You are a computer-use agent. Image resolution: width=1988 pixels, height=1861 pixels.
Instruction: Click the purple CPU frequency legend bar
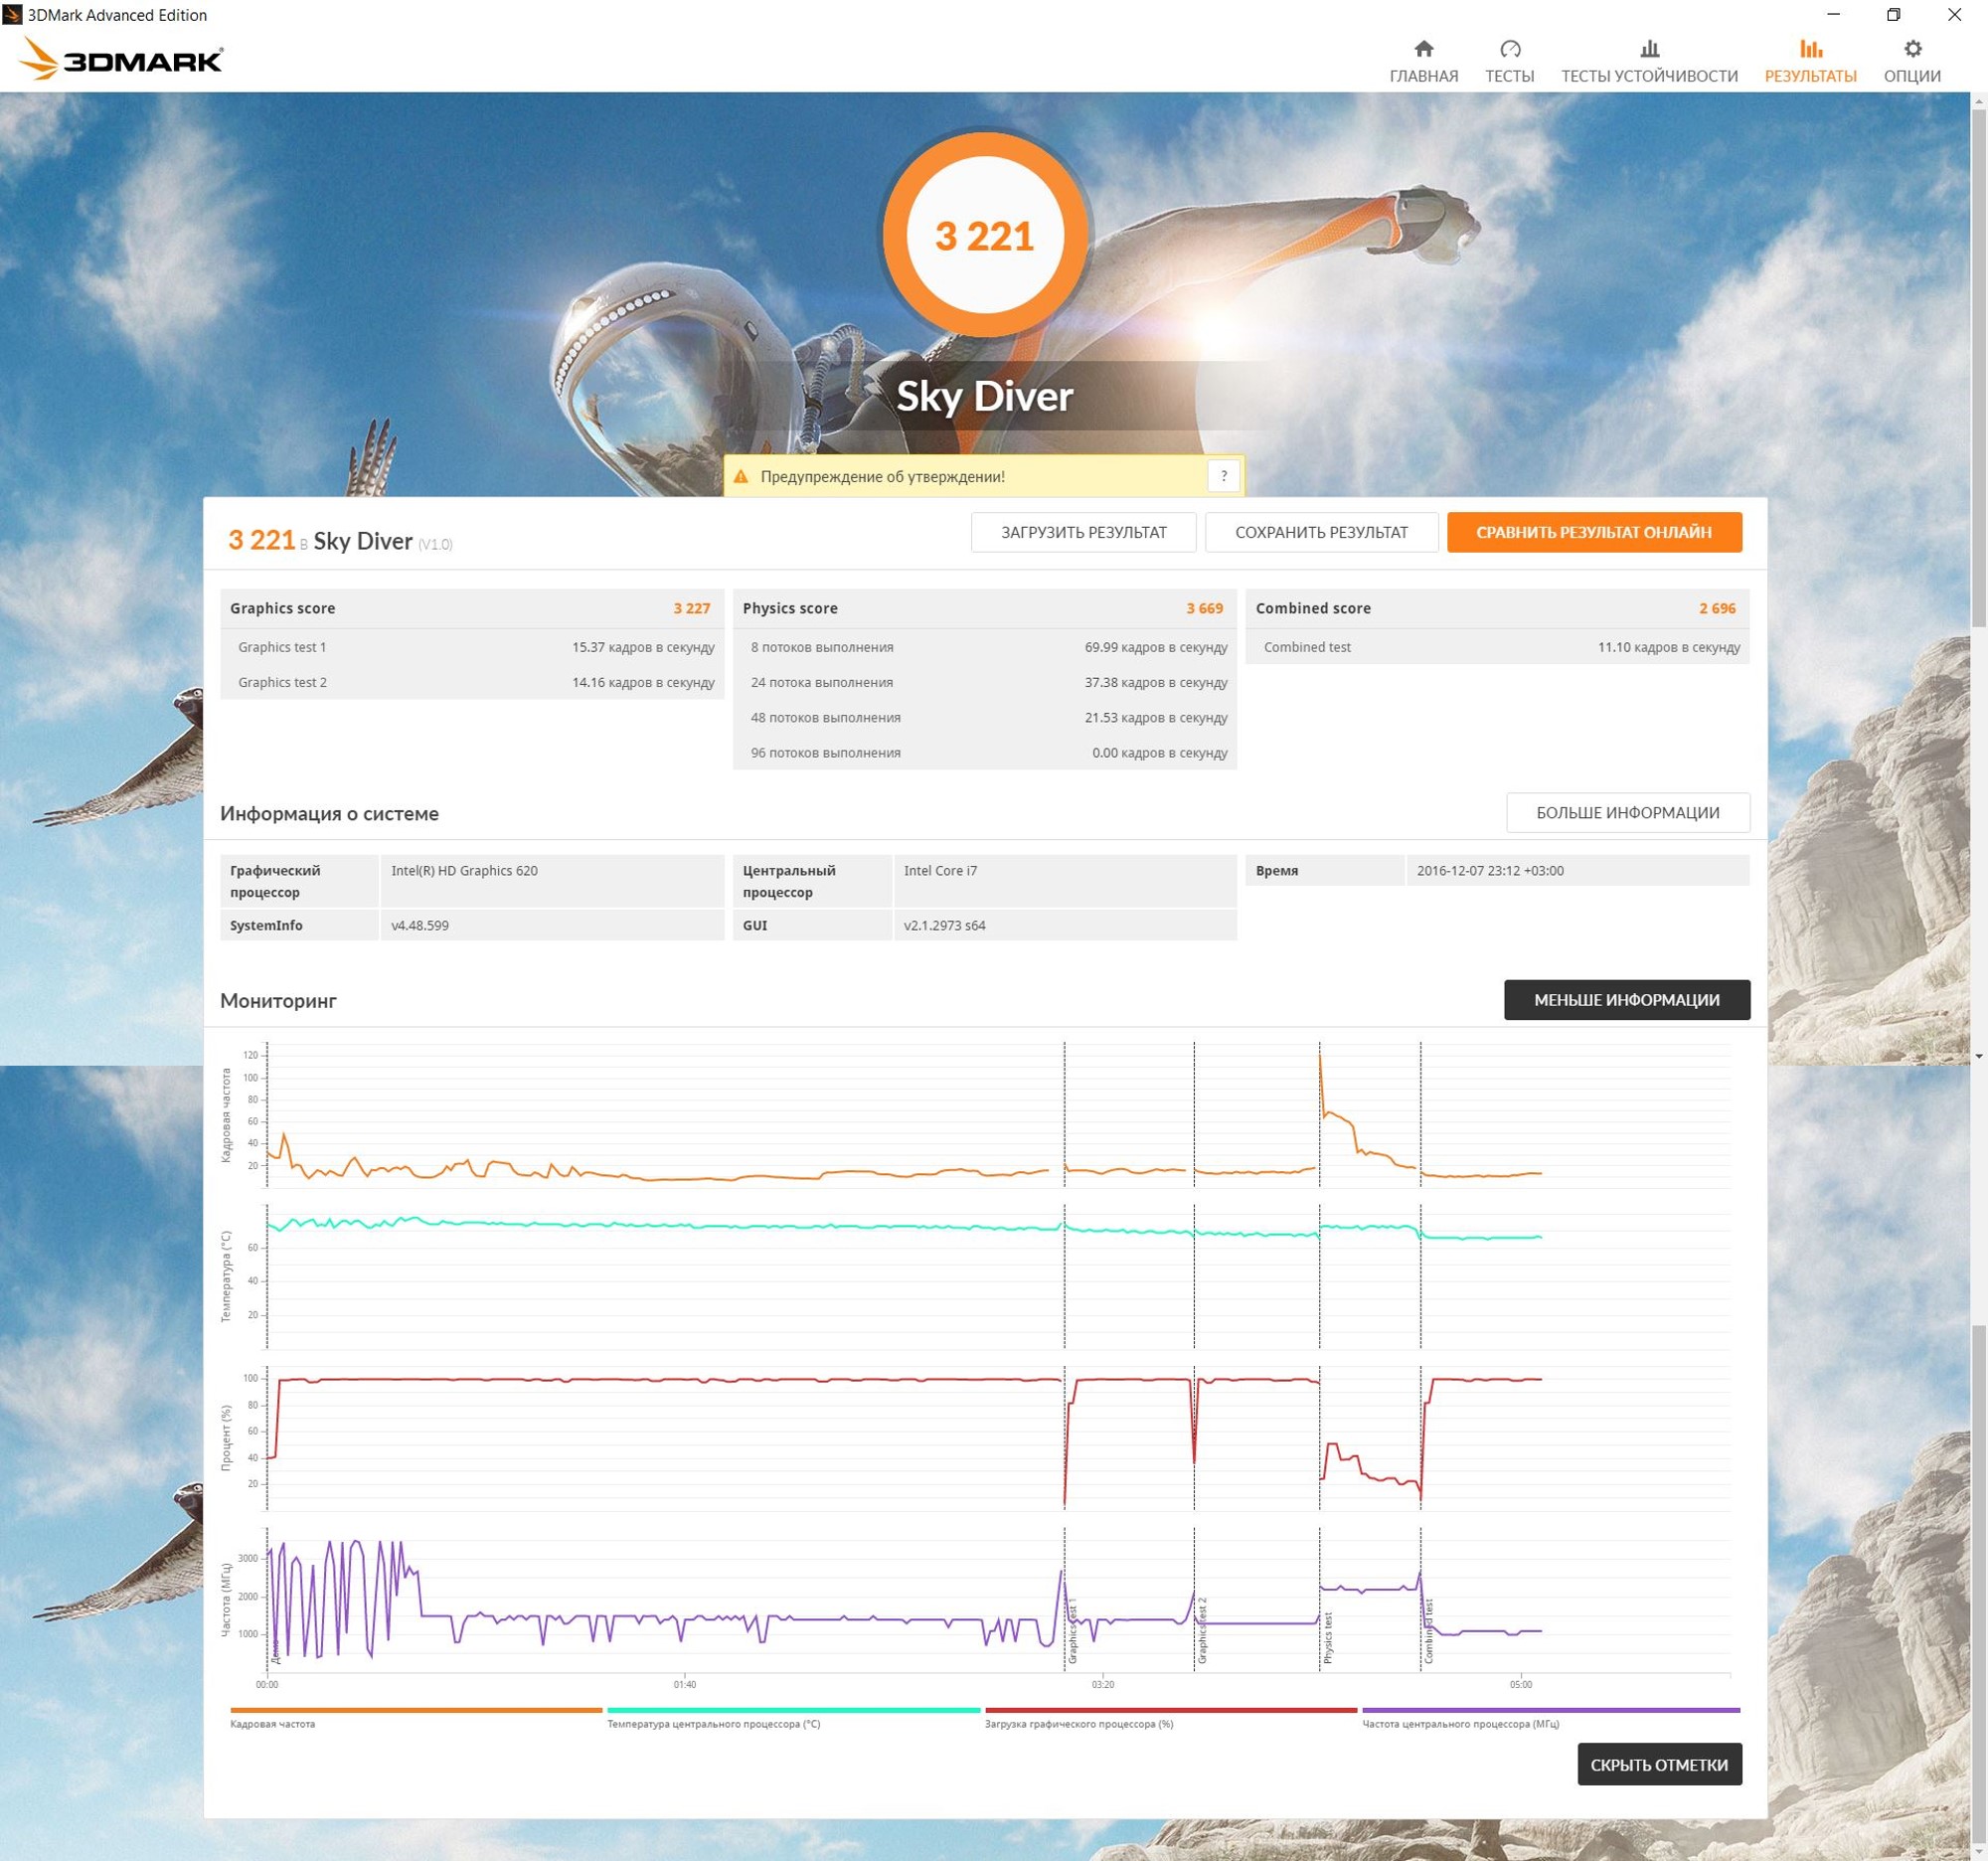(x=1551, y=1710)
